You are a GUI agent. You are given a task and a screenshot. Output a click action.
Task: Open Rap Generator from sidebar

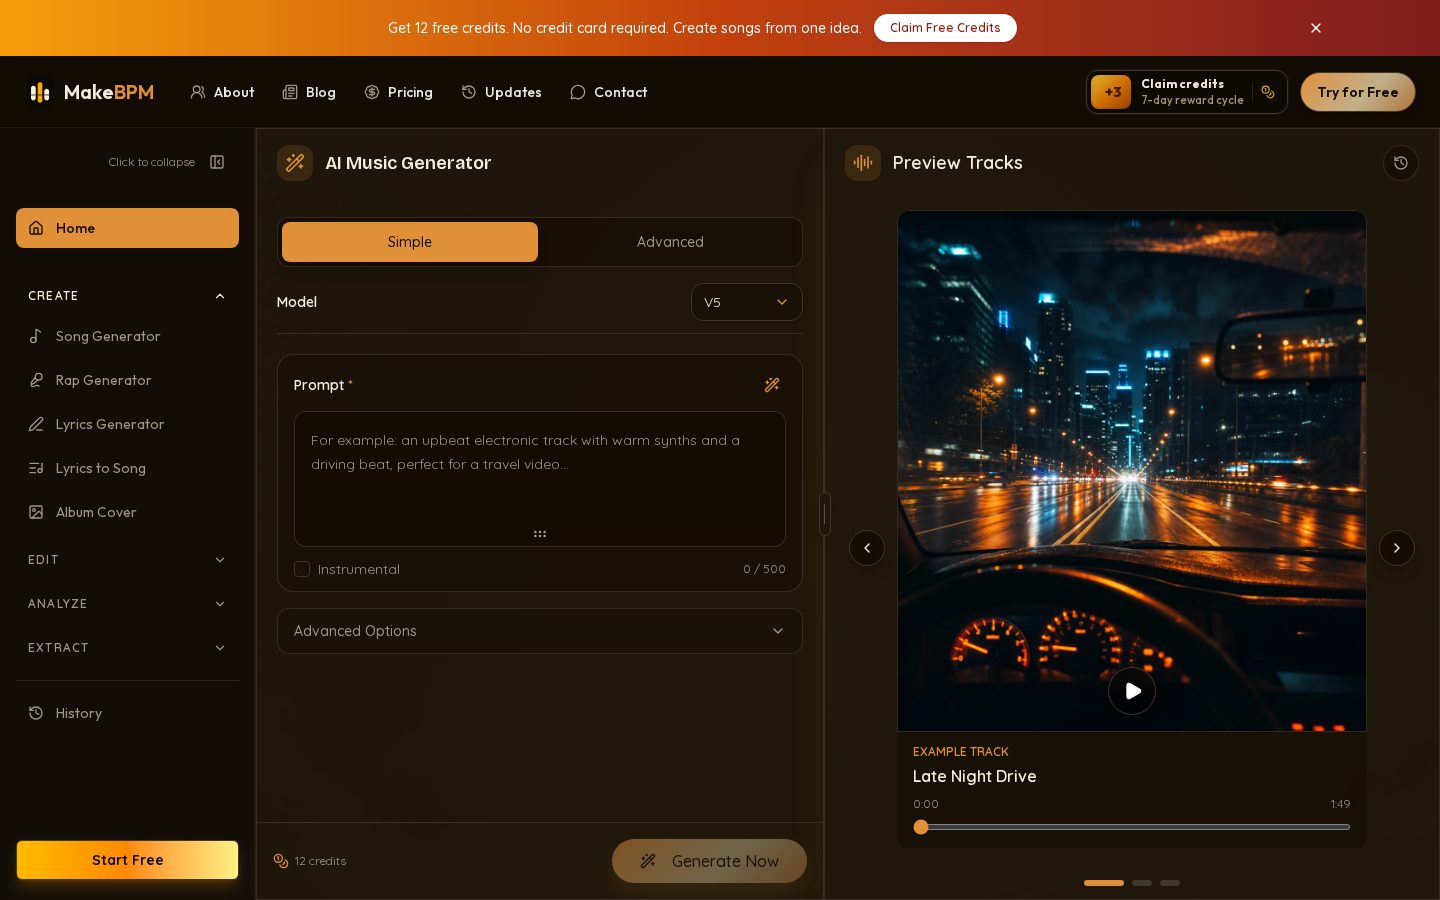(x=127, y=380)
